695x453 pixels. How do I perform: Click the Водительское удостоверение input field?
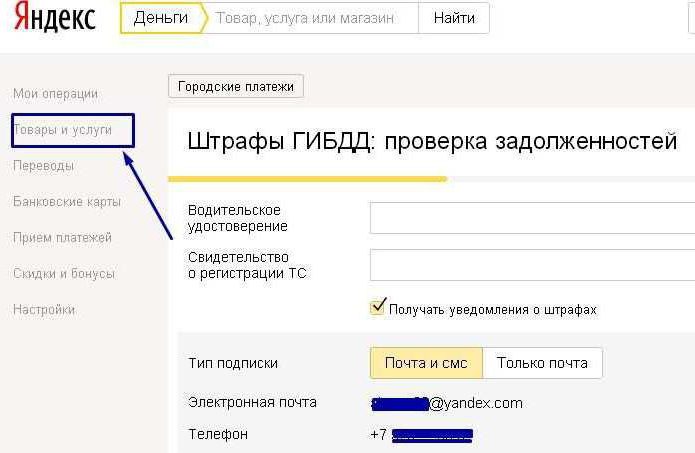click(531, 218)
